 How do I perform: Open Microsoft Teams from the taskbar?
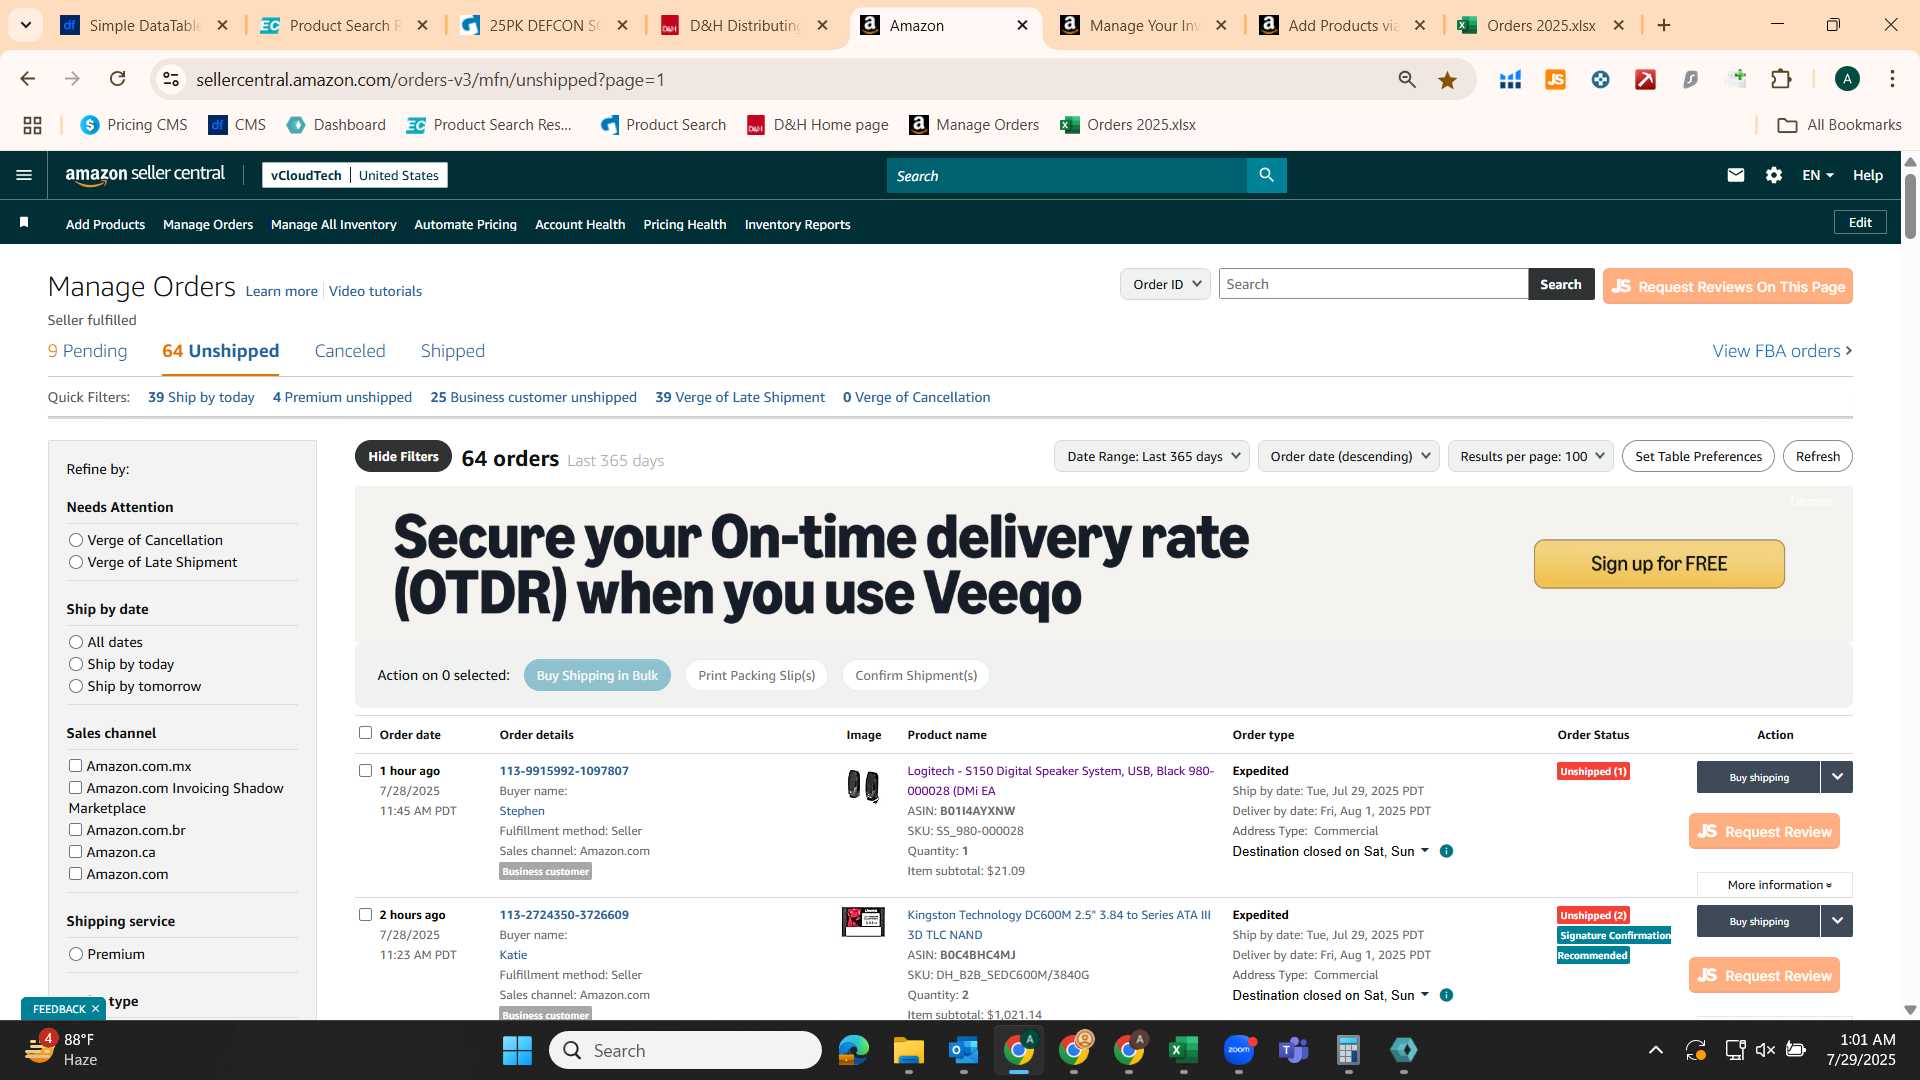tap(1294, 1050)
